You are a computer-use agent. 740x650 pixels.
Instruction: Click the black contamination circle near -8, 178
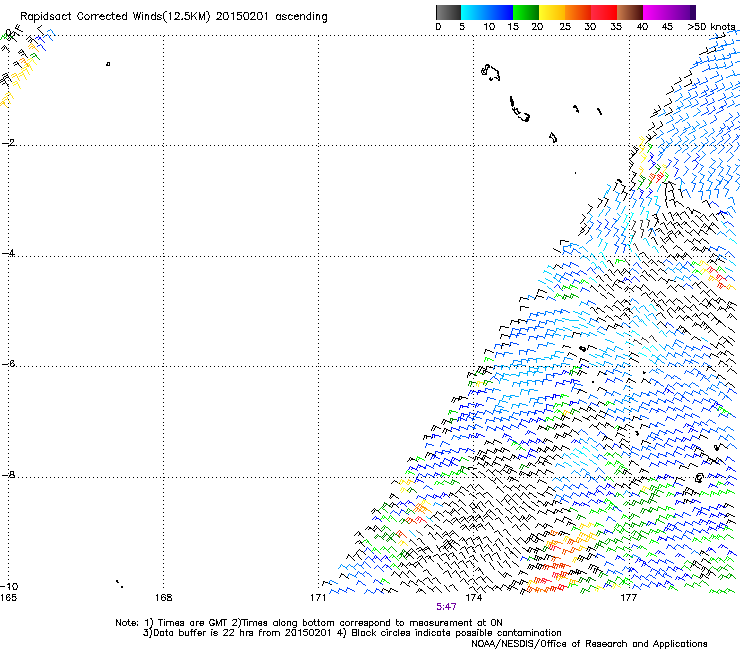point(699,478)
